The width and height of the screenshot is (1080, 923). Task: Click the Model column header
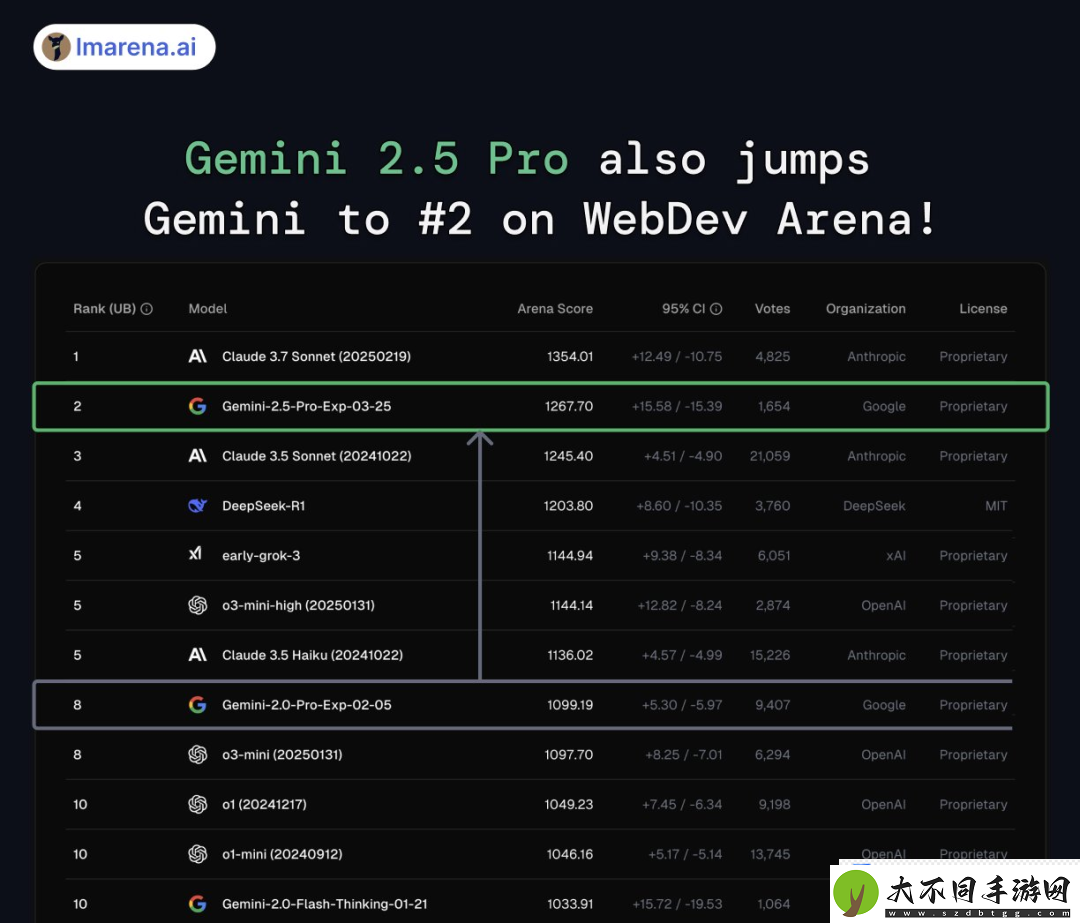pyautogui.click(x=207, y=309)
